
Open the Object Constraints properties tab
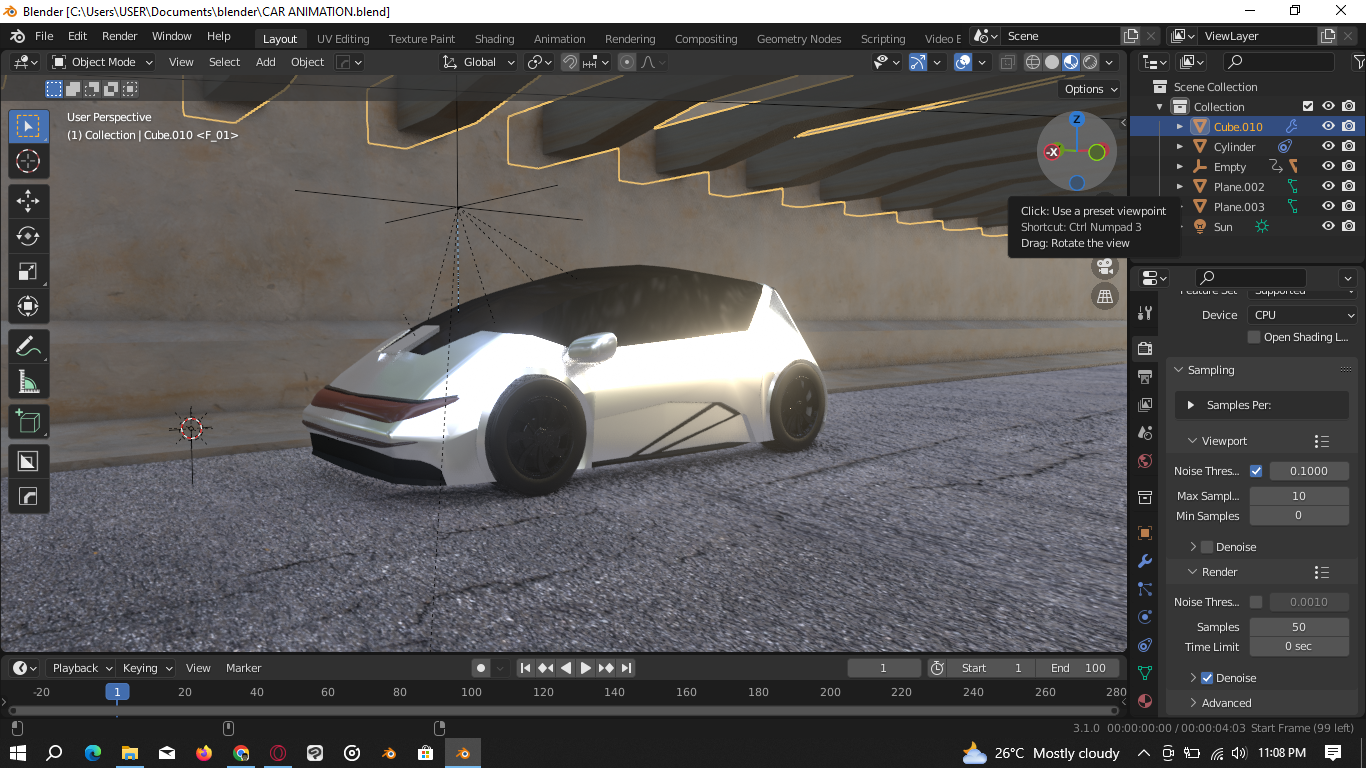tap(1145, 645)
